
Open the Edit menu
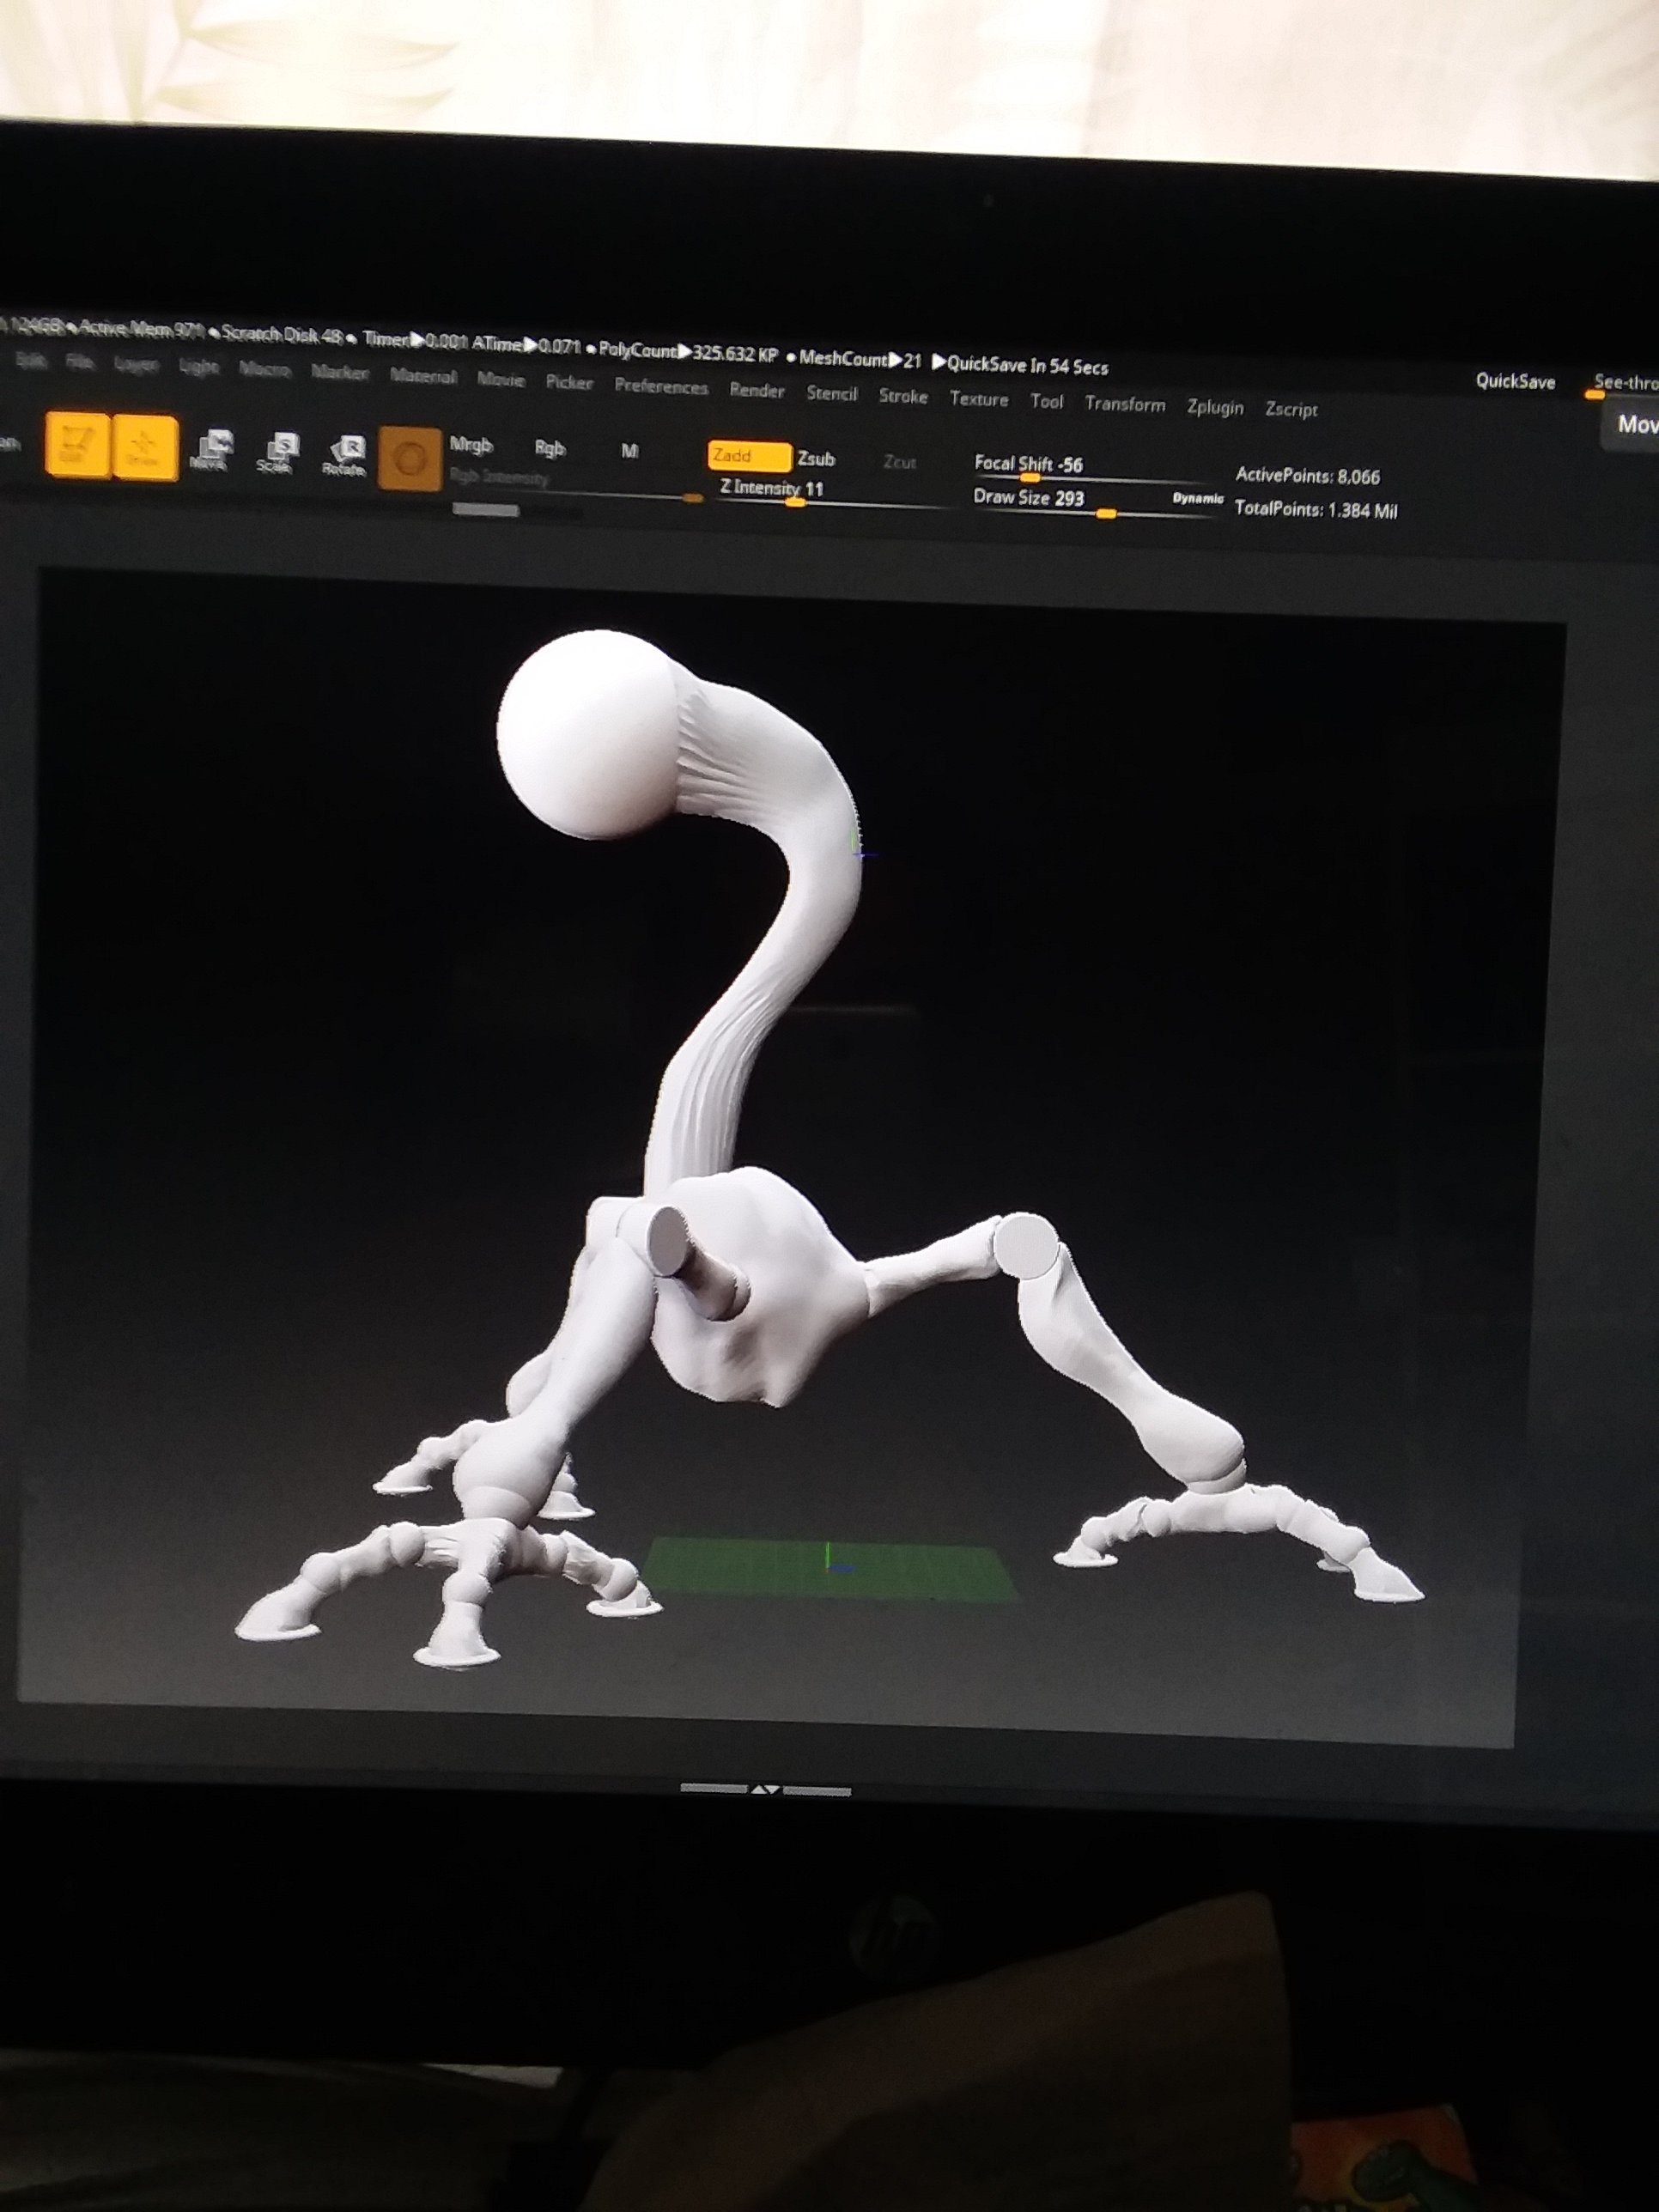[31, 361]
